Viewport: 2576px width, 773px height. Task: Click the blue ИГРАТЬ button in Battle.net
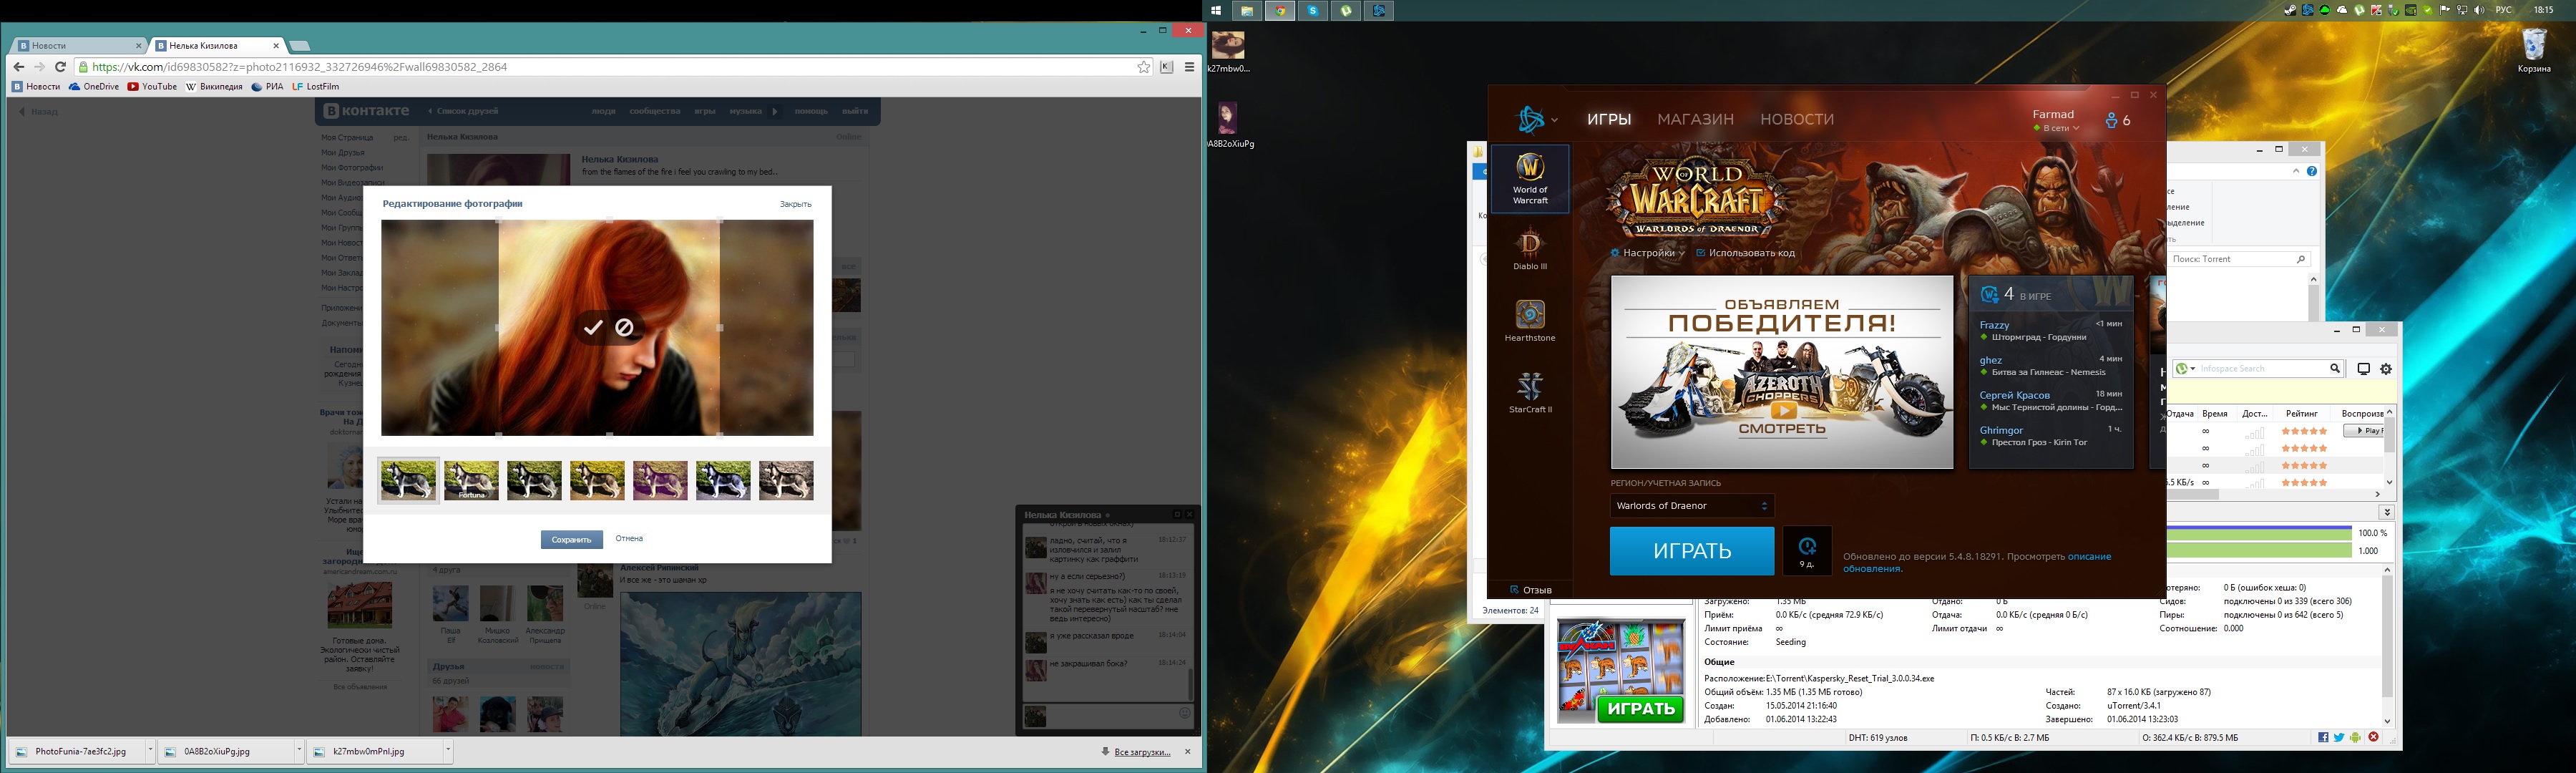[x=1692, y=551]
